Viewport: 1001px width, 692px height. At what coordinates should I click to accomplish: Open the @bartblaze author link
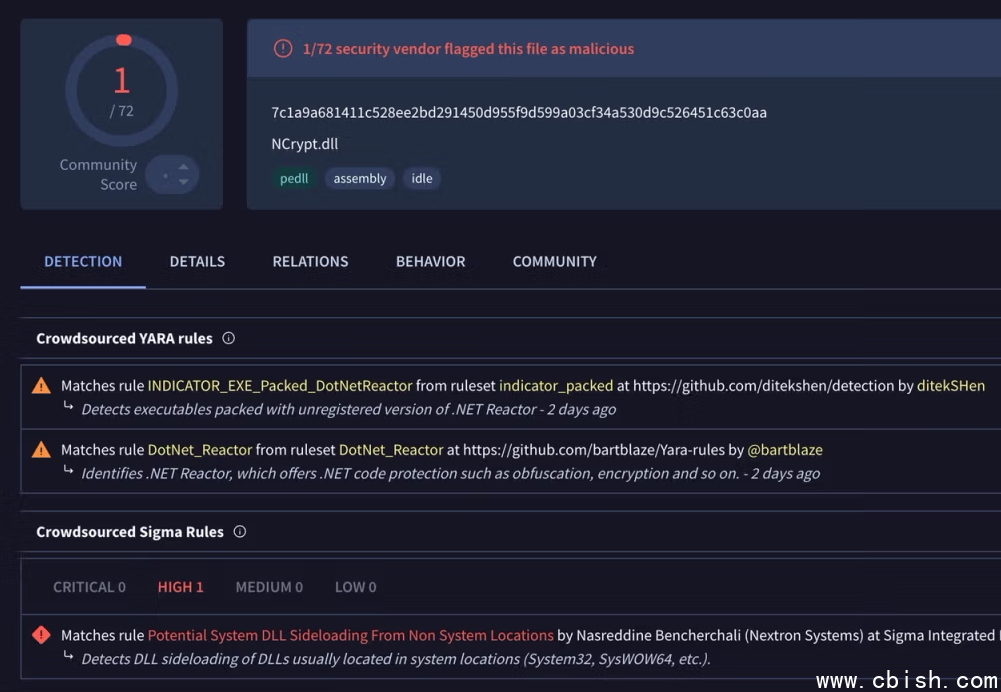[x=785, y=450]
